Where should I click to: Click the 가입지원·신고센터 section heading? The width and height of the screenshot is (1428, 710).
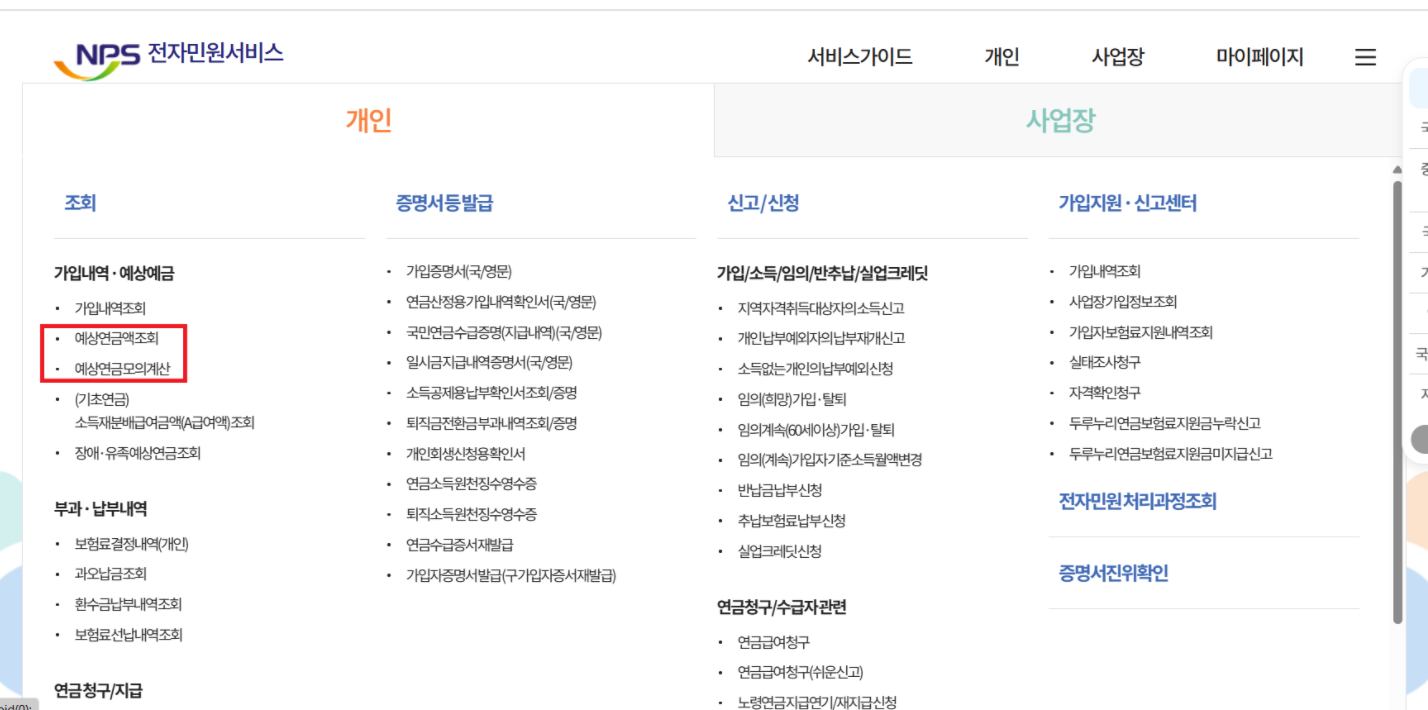pos(1128,203)
